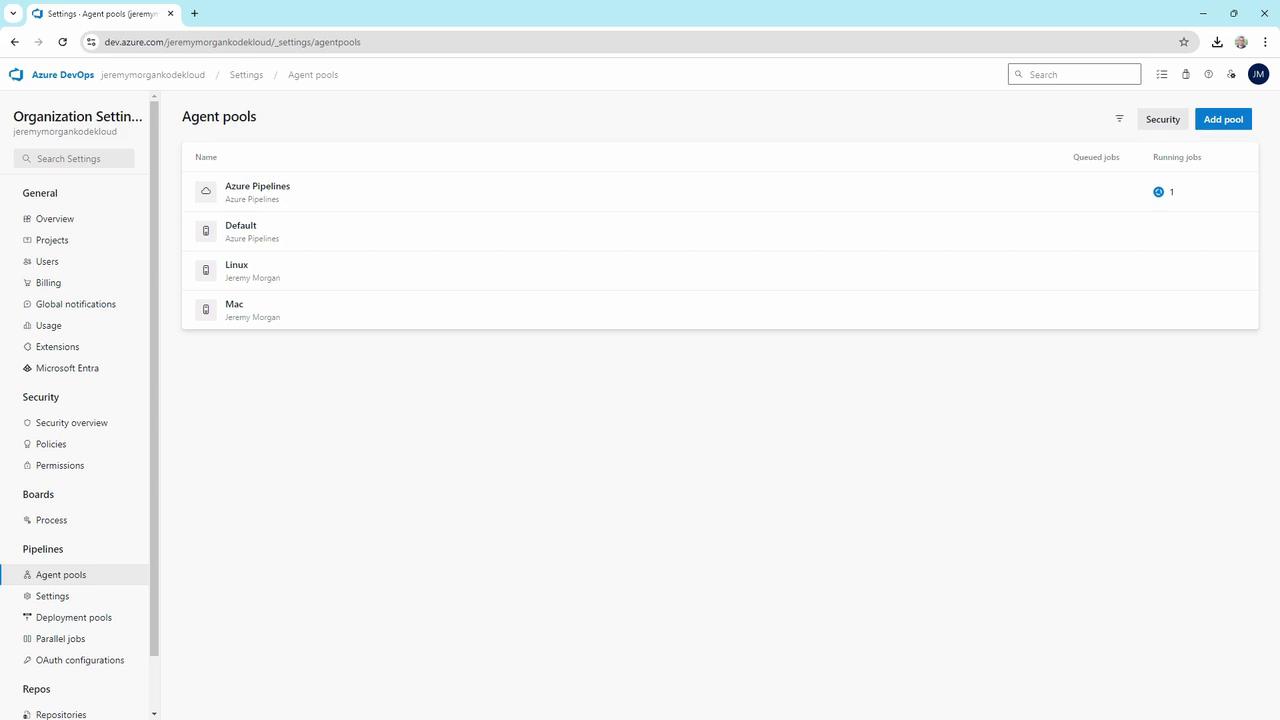Select the Permissions icon in the sidebar
Screen dimensions: 1280x720
tap(27, 466)
